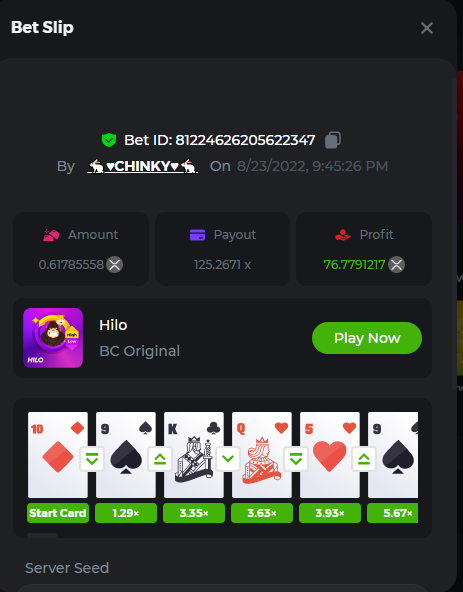Click the horizontal card list scrollbar

42,535
